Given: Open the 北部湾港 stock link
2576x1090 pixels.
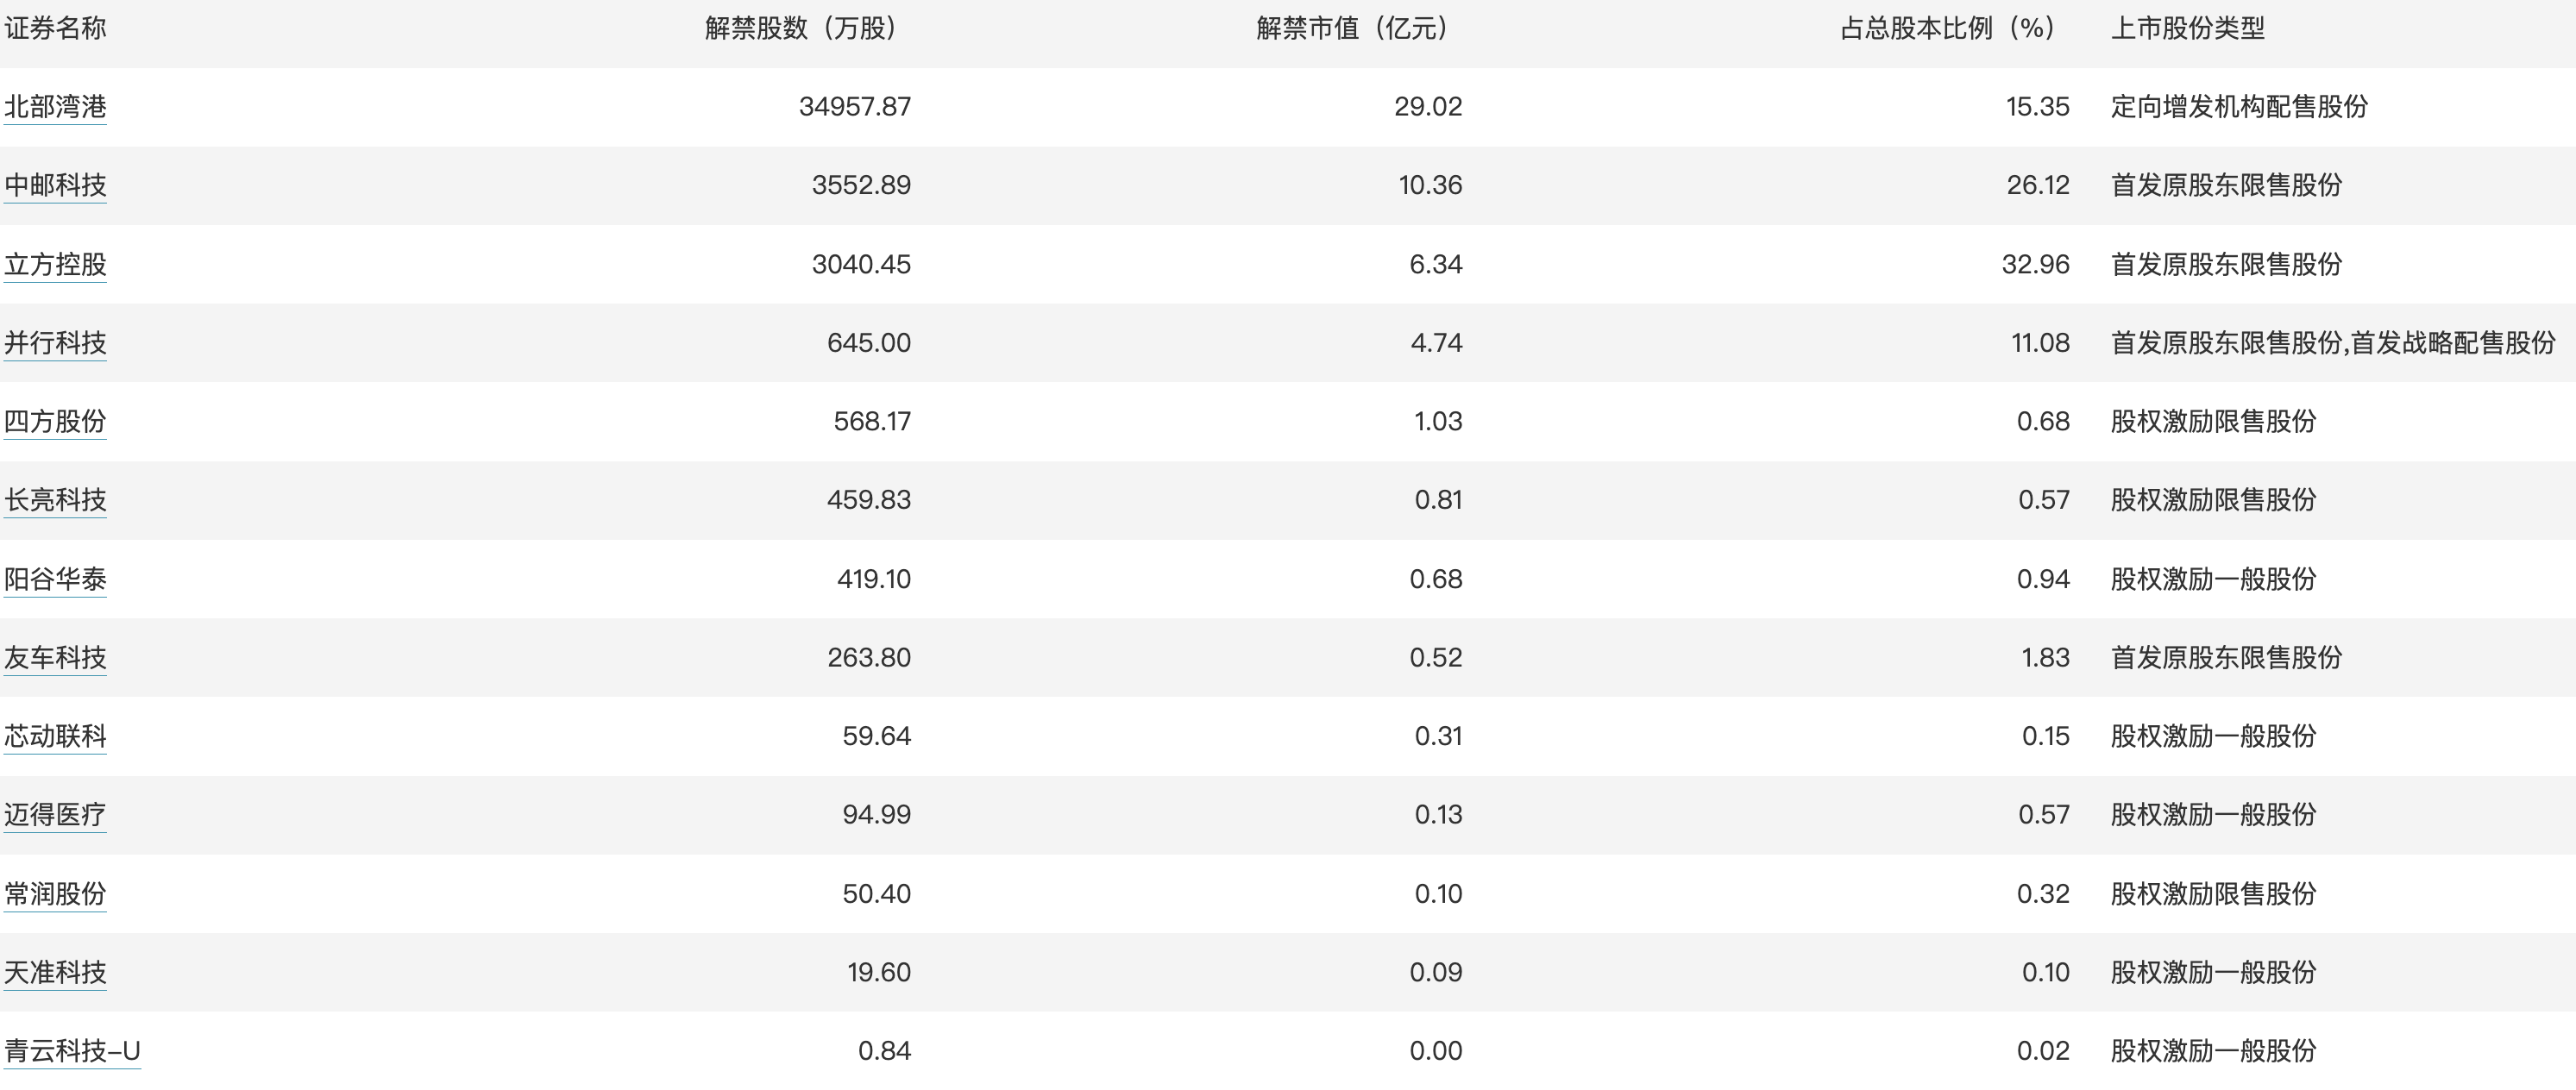Looking at the screenshot, I should [x=55, y=106].
